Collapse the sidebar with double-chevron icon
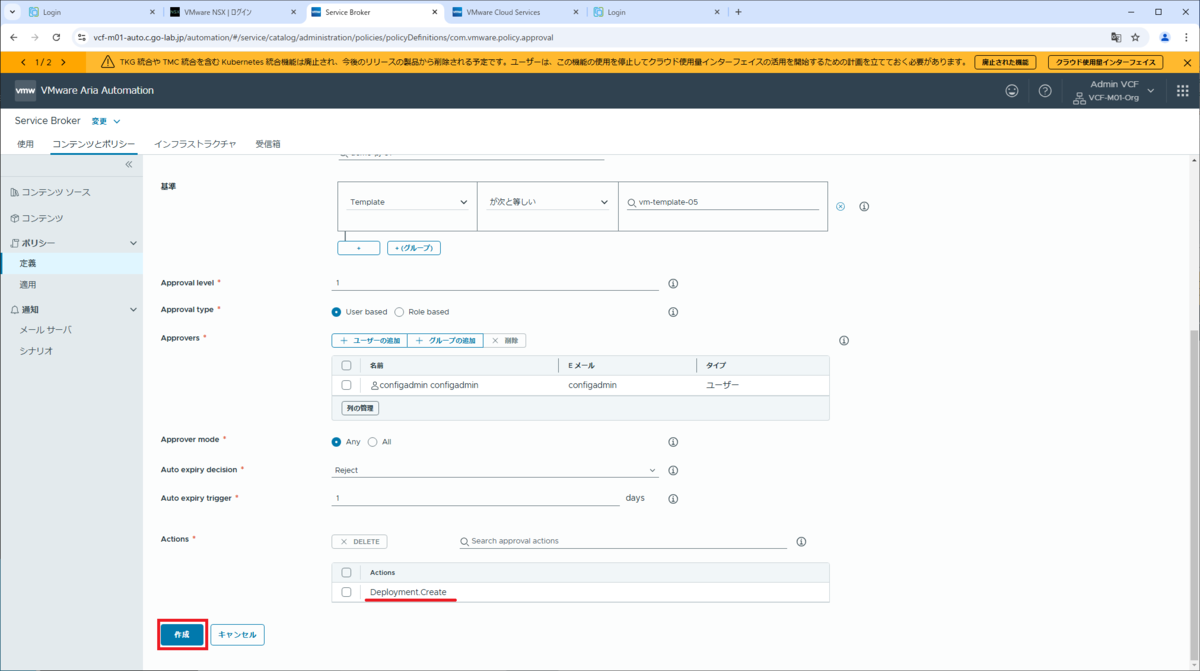Viewport: 1200px width, 671px height. click(129, 164)
